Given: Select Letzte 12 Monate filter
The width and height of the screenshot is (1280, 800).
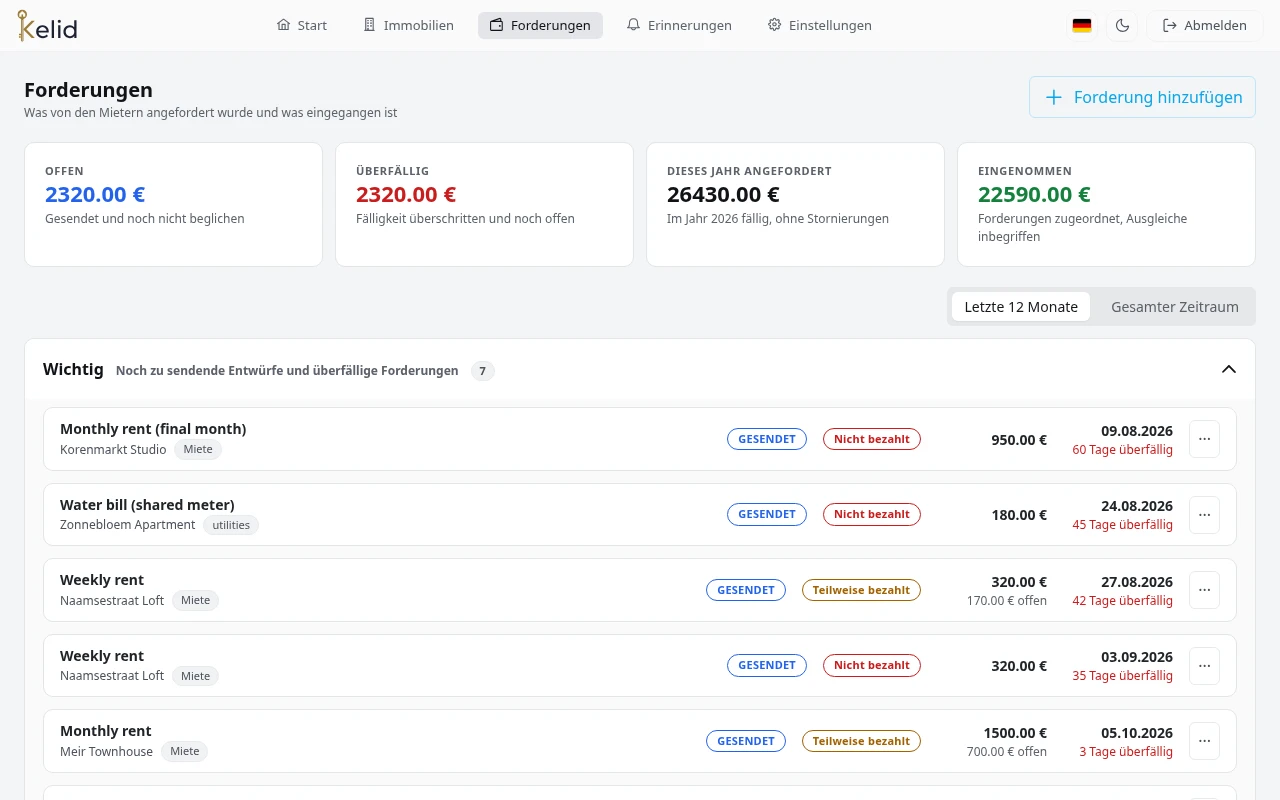Looking at the screenshot, I should point(1021,307).
